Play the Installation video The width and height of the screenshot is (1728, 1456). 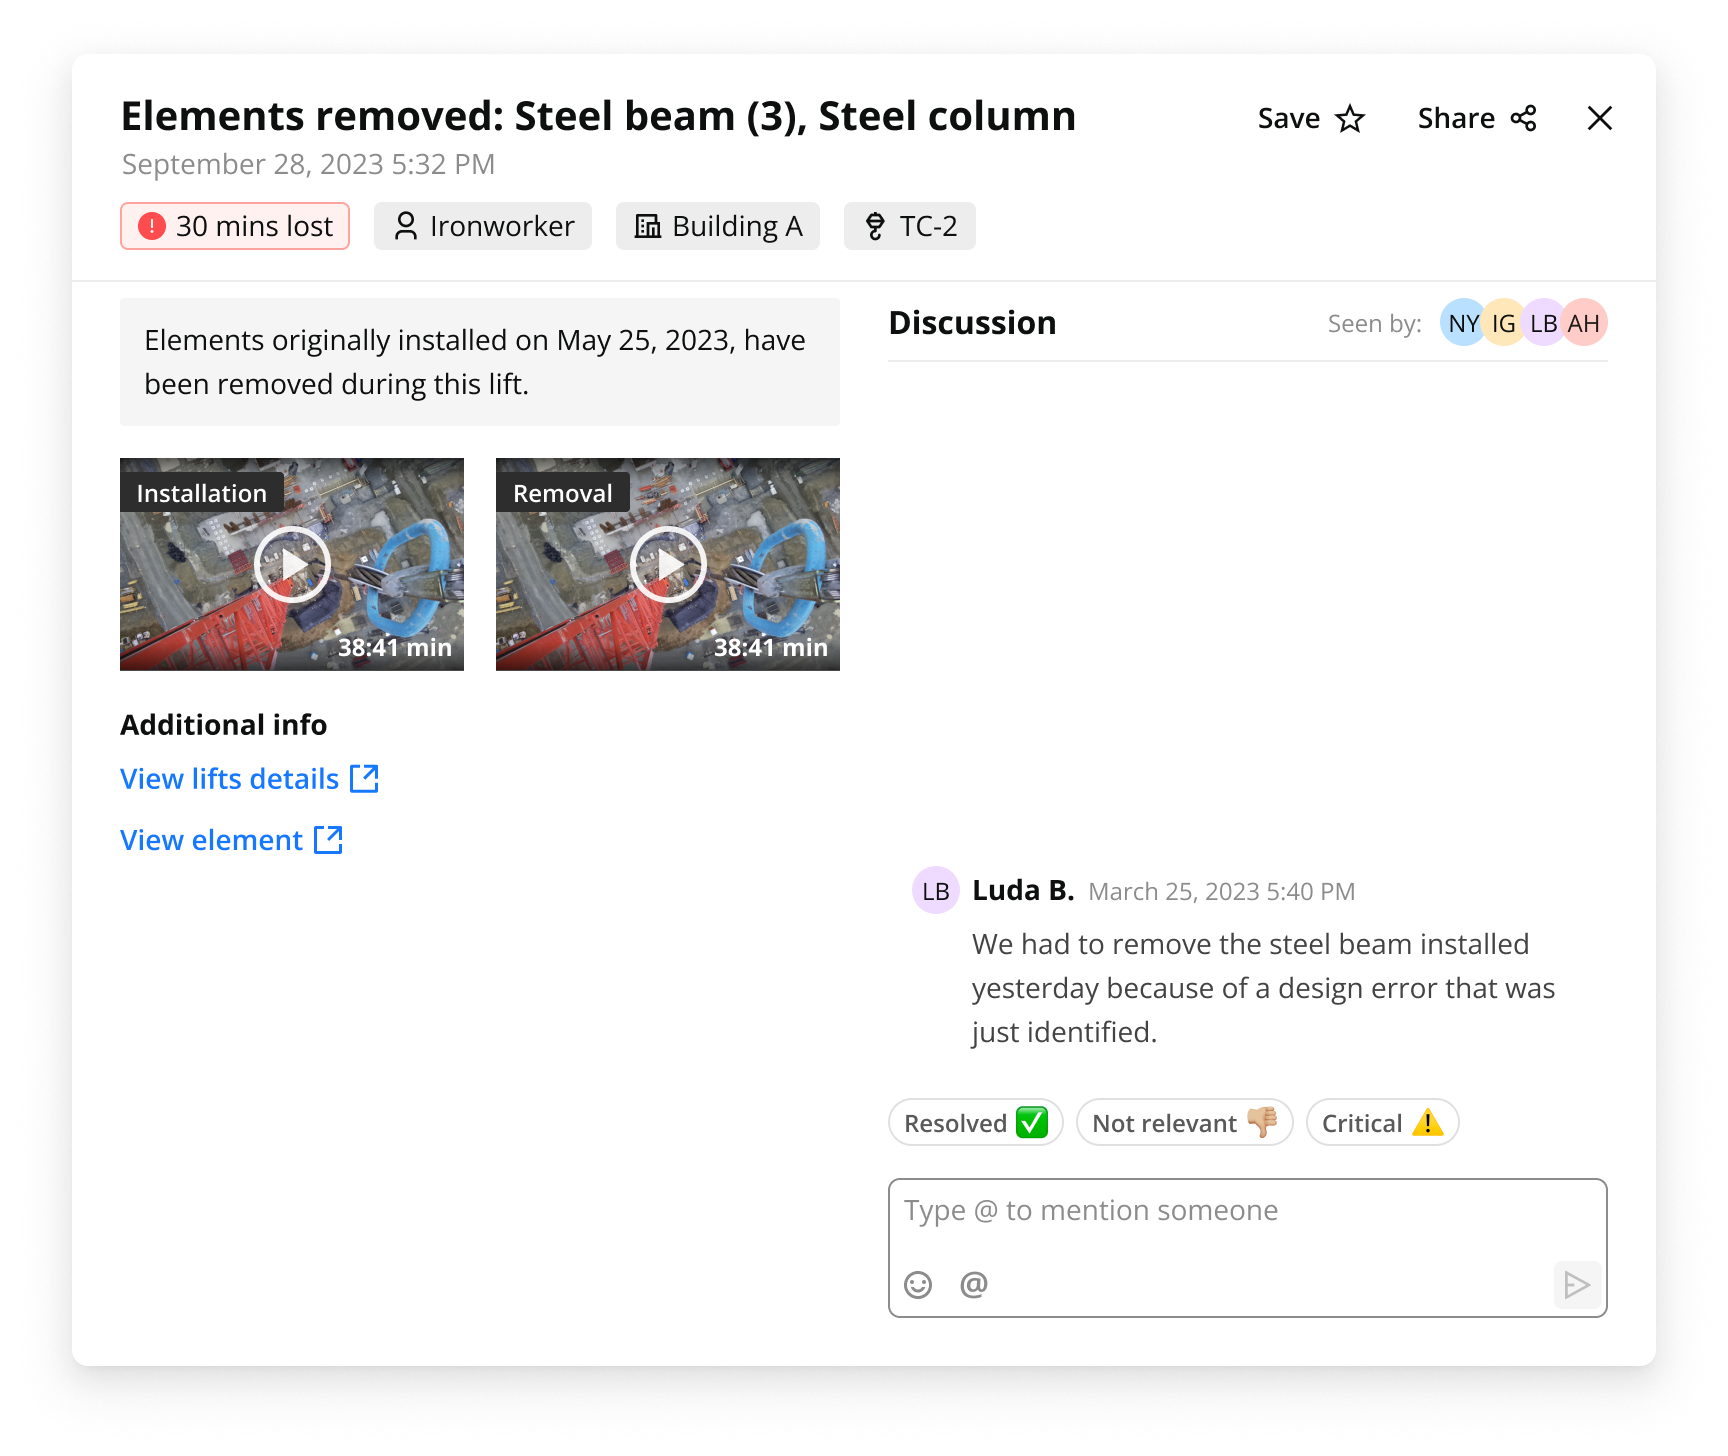coord(292,565)
